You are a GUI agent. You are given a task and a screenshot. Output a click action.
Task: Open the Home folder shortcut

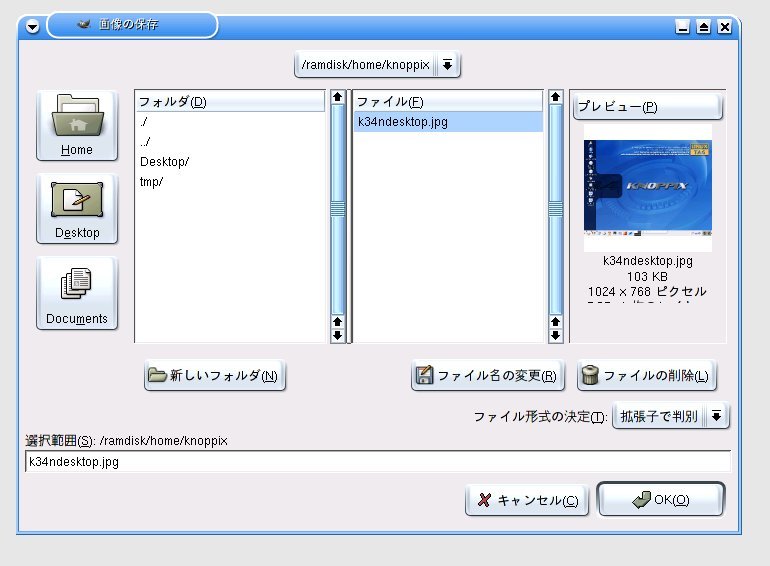[77, 126]
